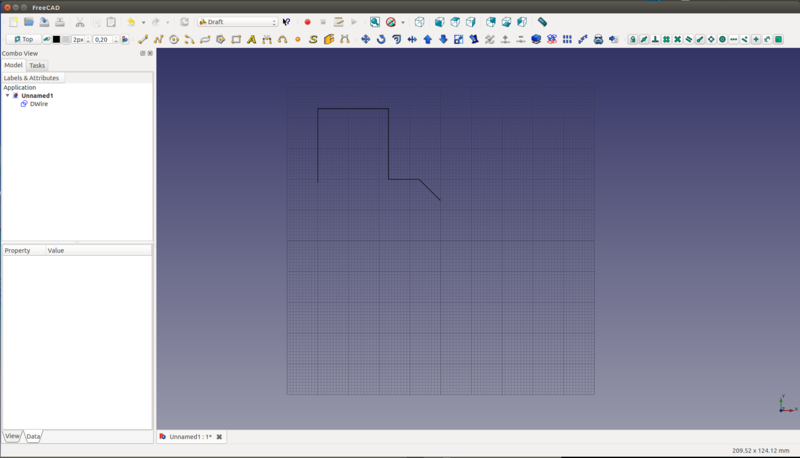800x458 pixels.
Task: Toggle the snap lock button
Action: click(632, 40)
